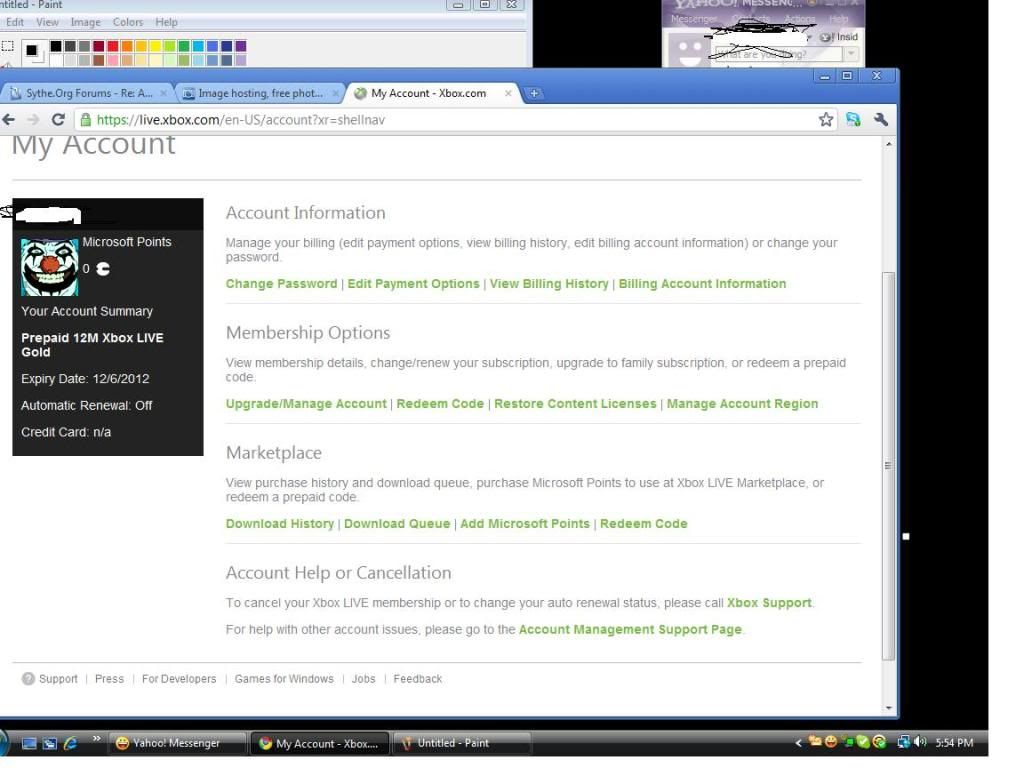Image resolution: width=1024 pixels, height=768 pixels.
Task: Open Download Queue
Action: click(397, 524)
